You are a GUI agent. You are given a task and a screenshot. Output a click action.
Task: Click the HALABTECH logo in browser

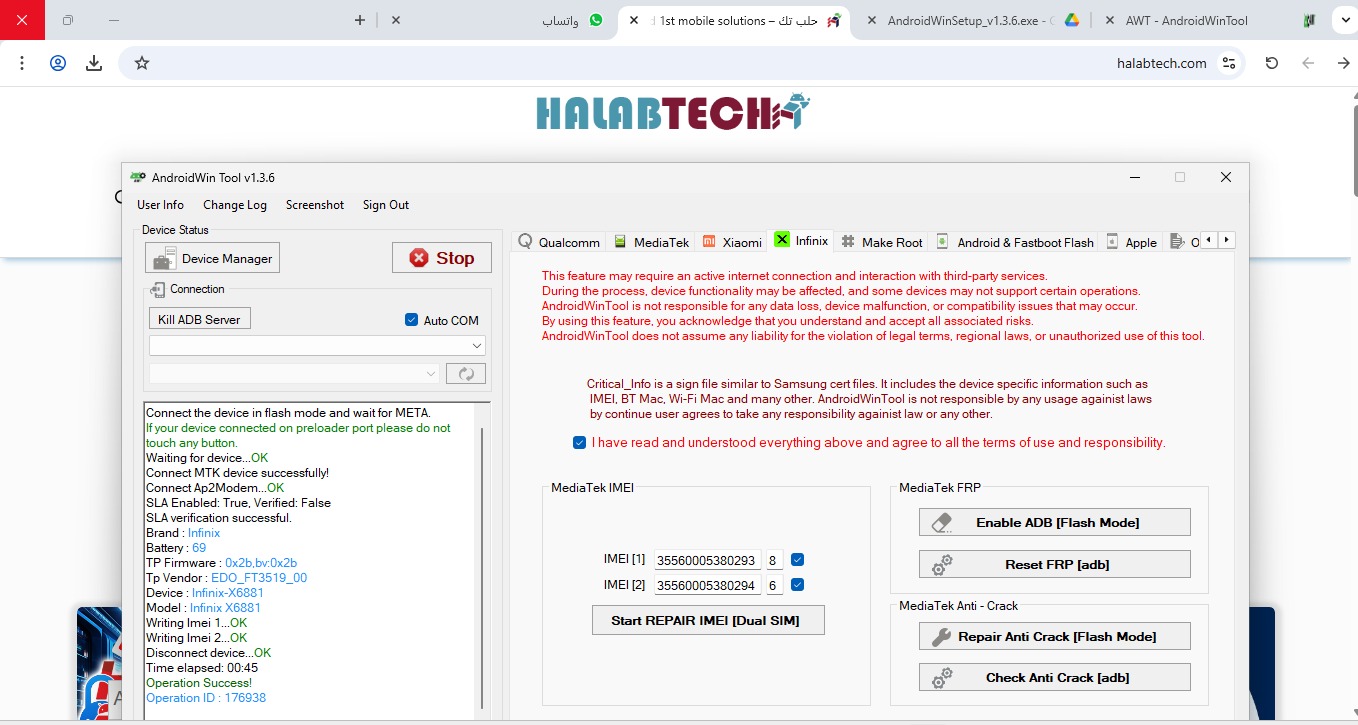[672, 112]
